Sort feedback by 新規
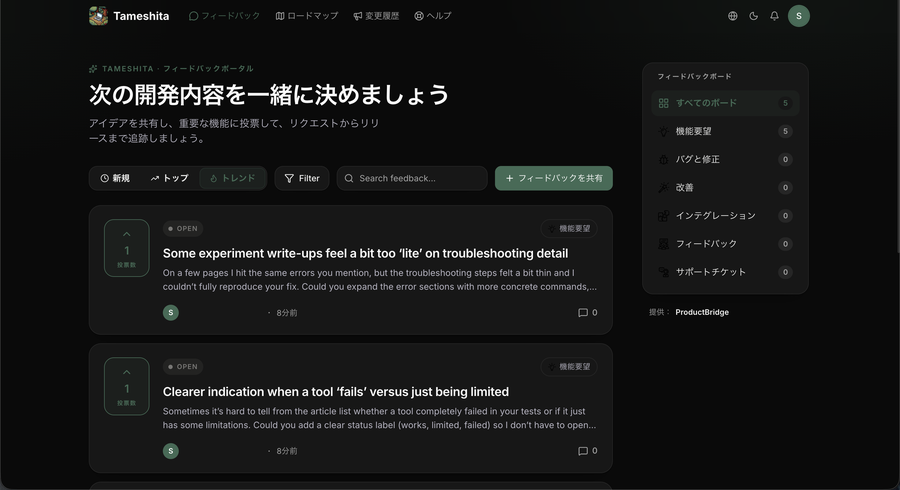Viewport: 900px width, 490px height. (115, 178)
